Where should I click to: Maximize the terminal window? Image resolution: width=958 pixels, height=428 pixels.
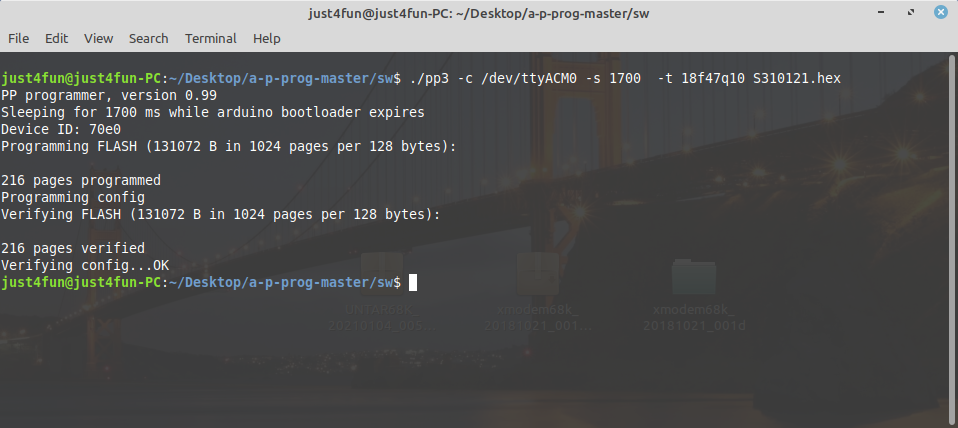click(x=911, y=12)
